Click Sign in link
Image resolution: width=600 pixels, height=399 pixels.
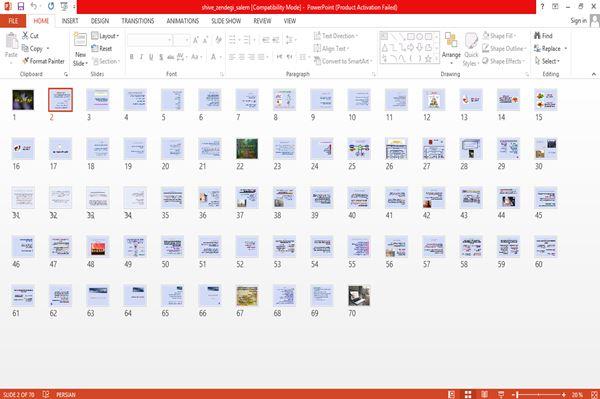(578, 21)
